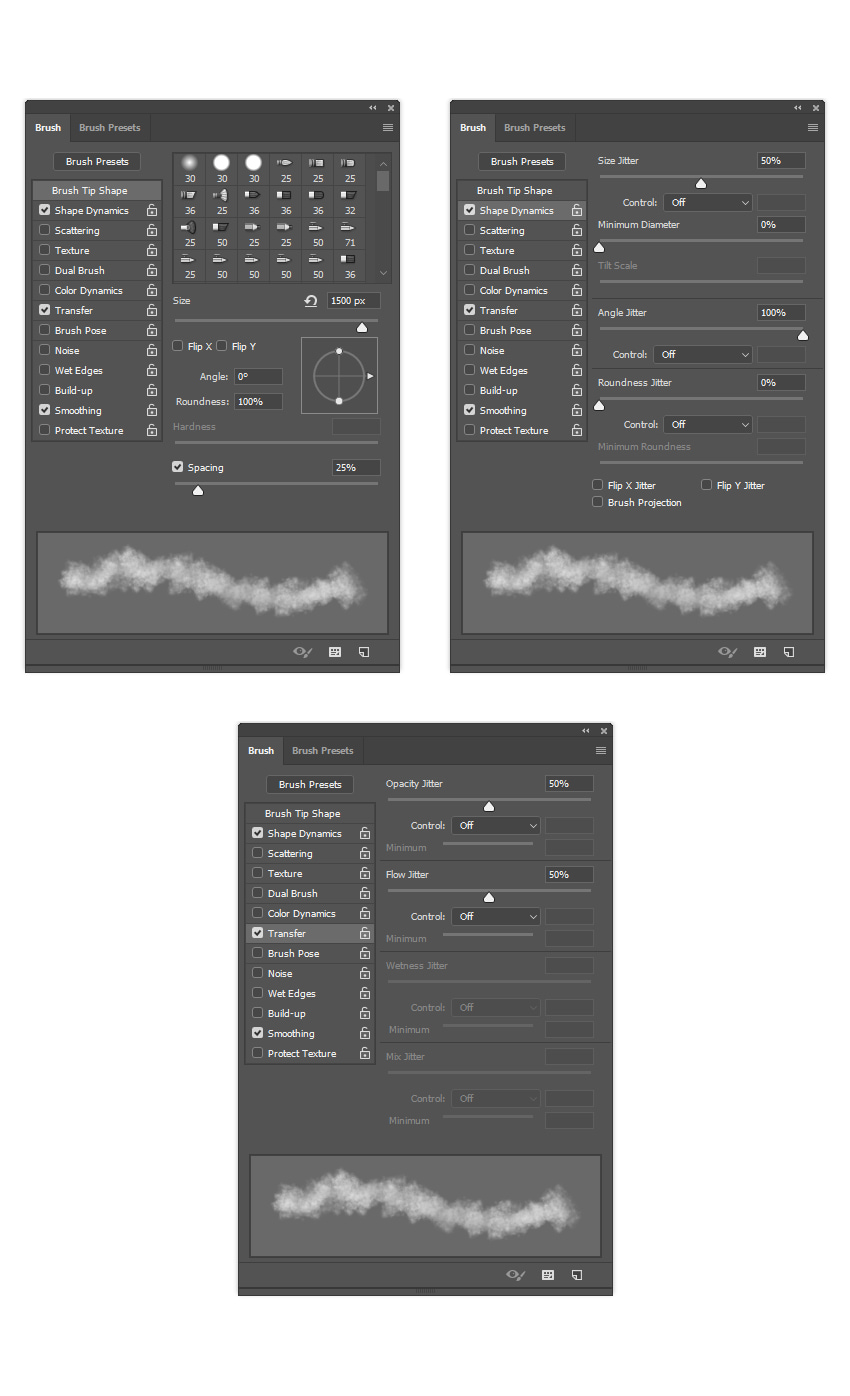Click the Scattering lock icon in the Spacing panel

152,231
